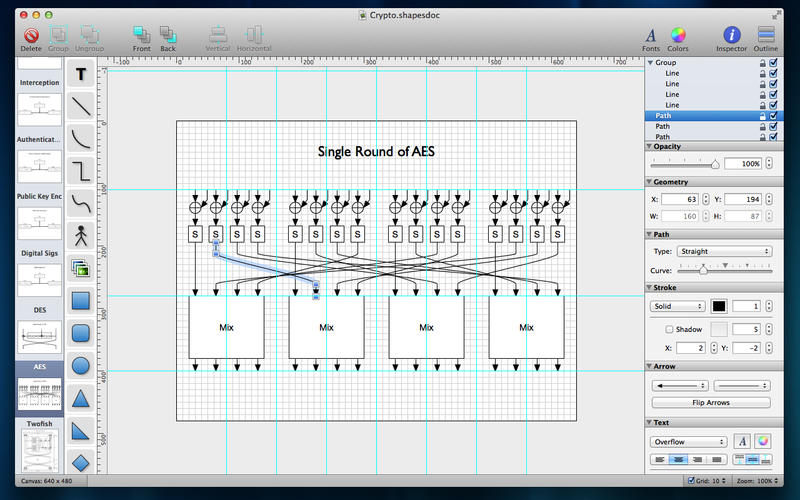This screenshot has height=500, width=800.
Task: Toggle visibility checkbox of Group layer
Action: pyautogui.click(x=773, y=62)
